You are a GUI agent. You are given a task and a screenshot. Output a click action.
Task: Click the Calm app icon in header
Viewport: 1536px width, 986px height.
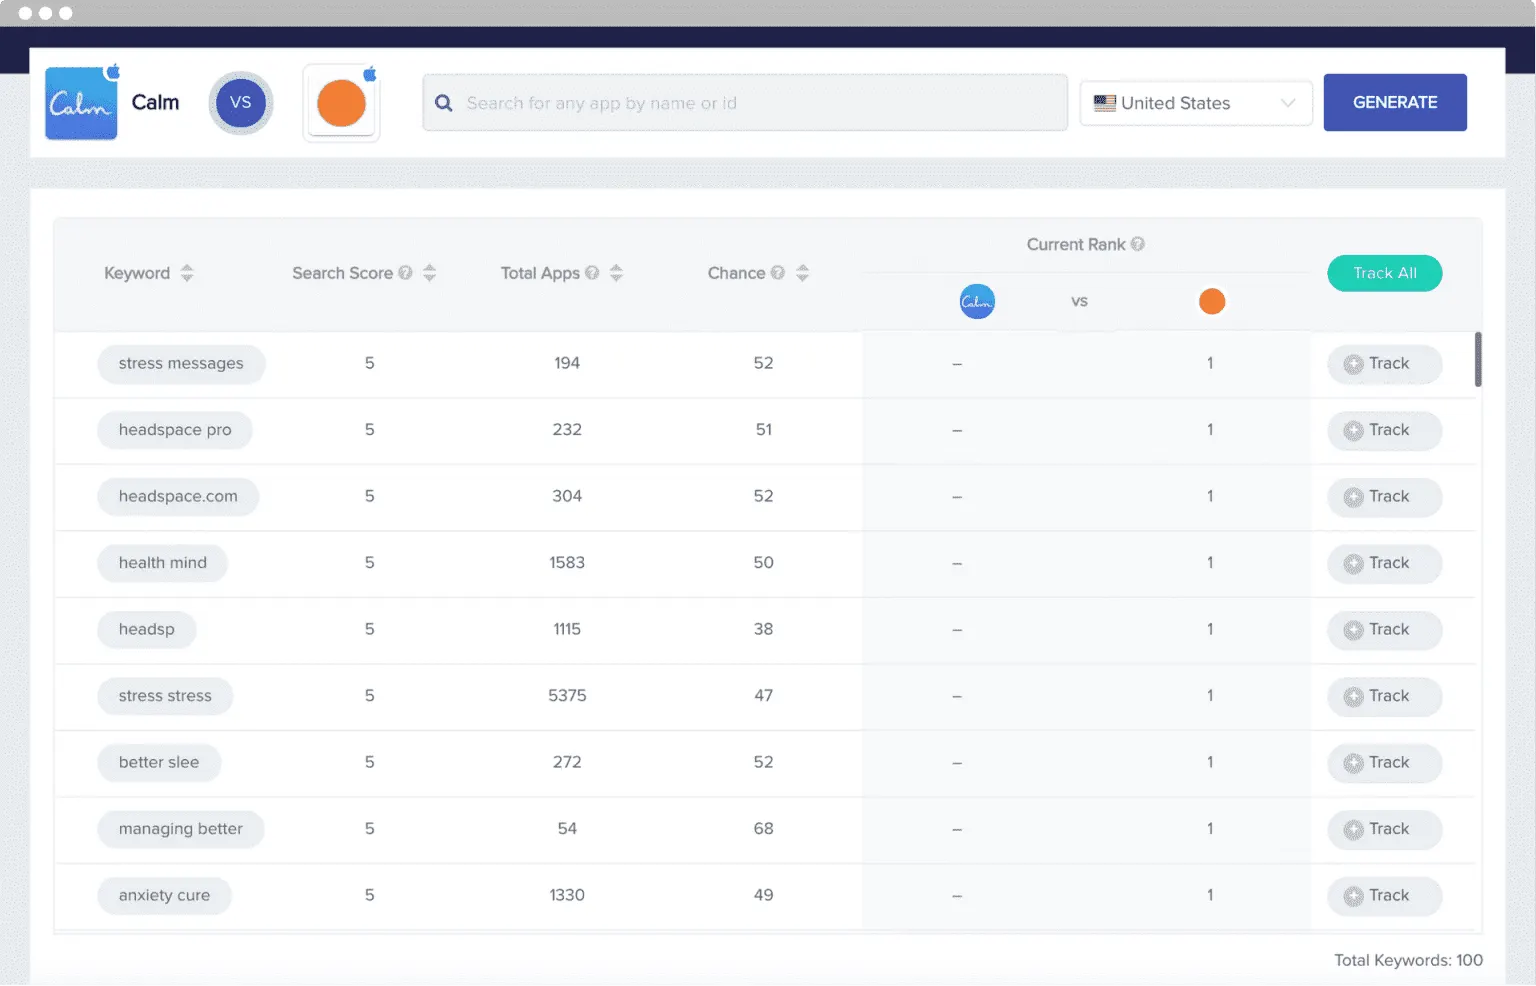81,103
